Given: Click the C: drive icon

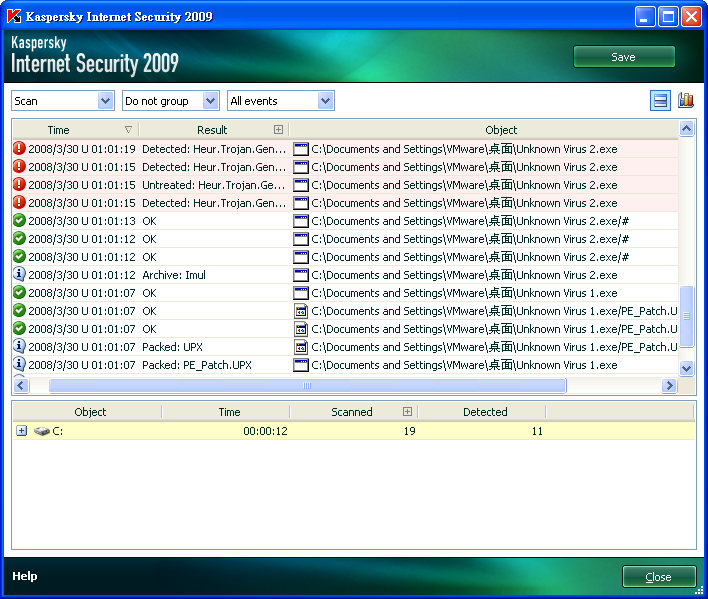Looking at the screenshot, I should click(x=42, y=431).
